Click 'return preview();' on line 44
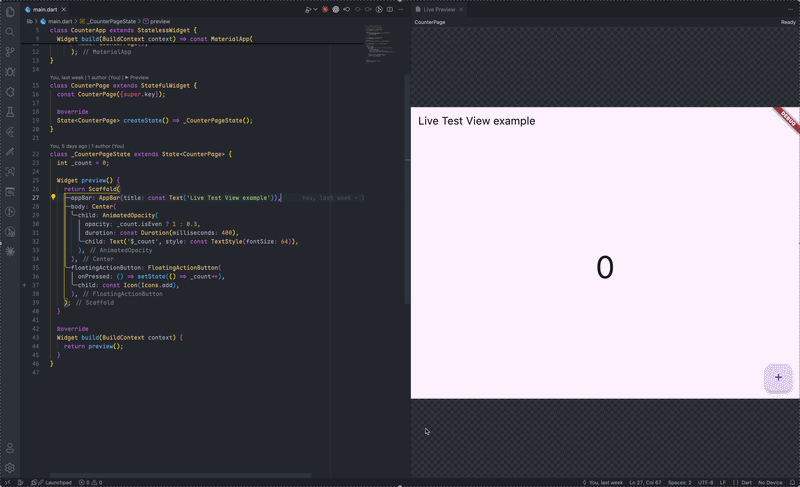This screenshot has height=487, width=800. 93,346
